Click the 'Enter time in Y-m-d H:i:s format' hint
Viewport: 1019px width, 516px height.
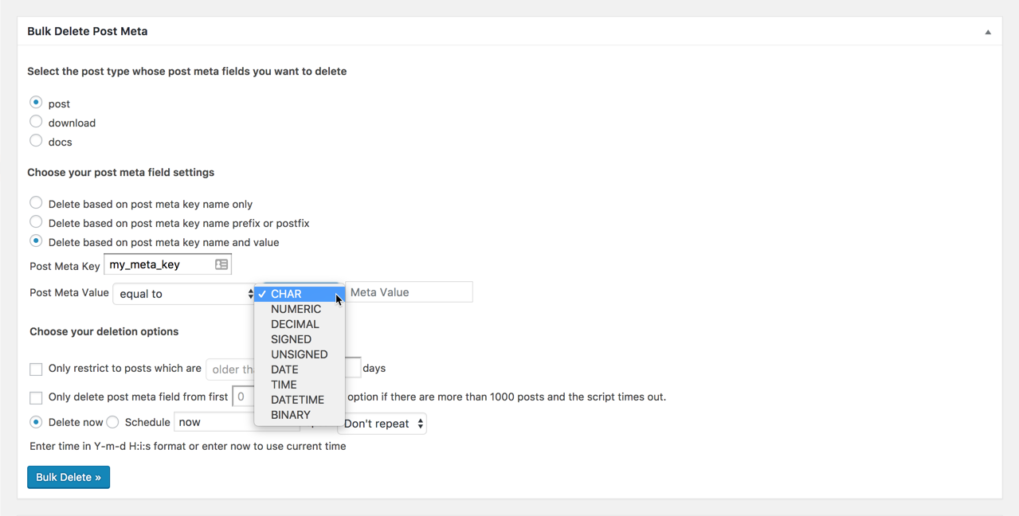tap(188, 446)
